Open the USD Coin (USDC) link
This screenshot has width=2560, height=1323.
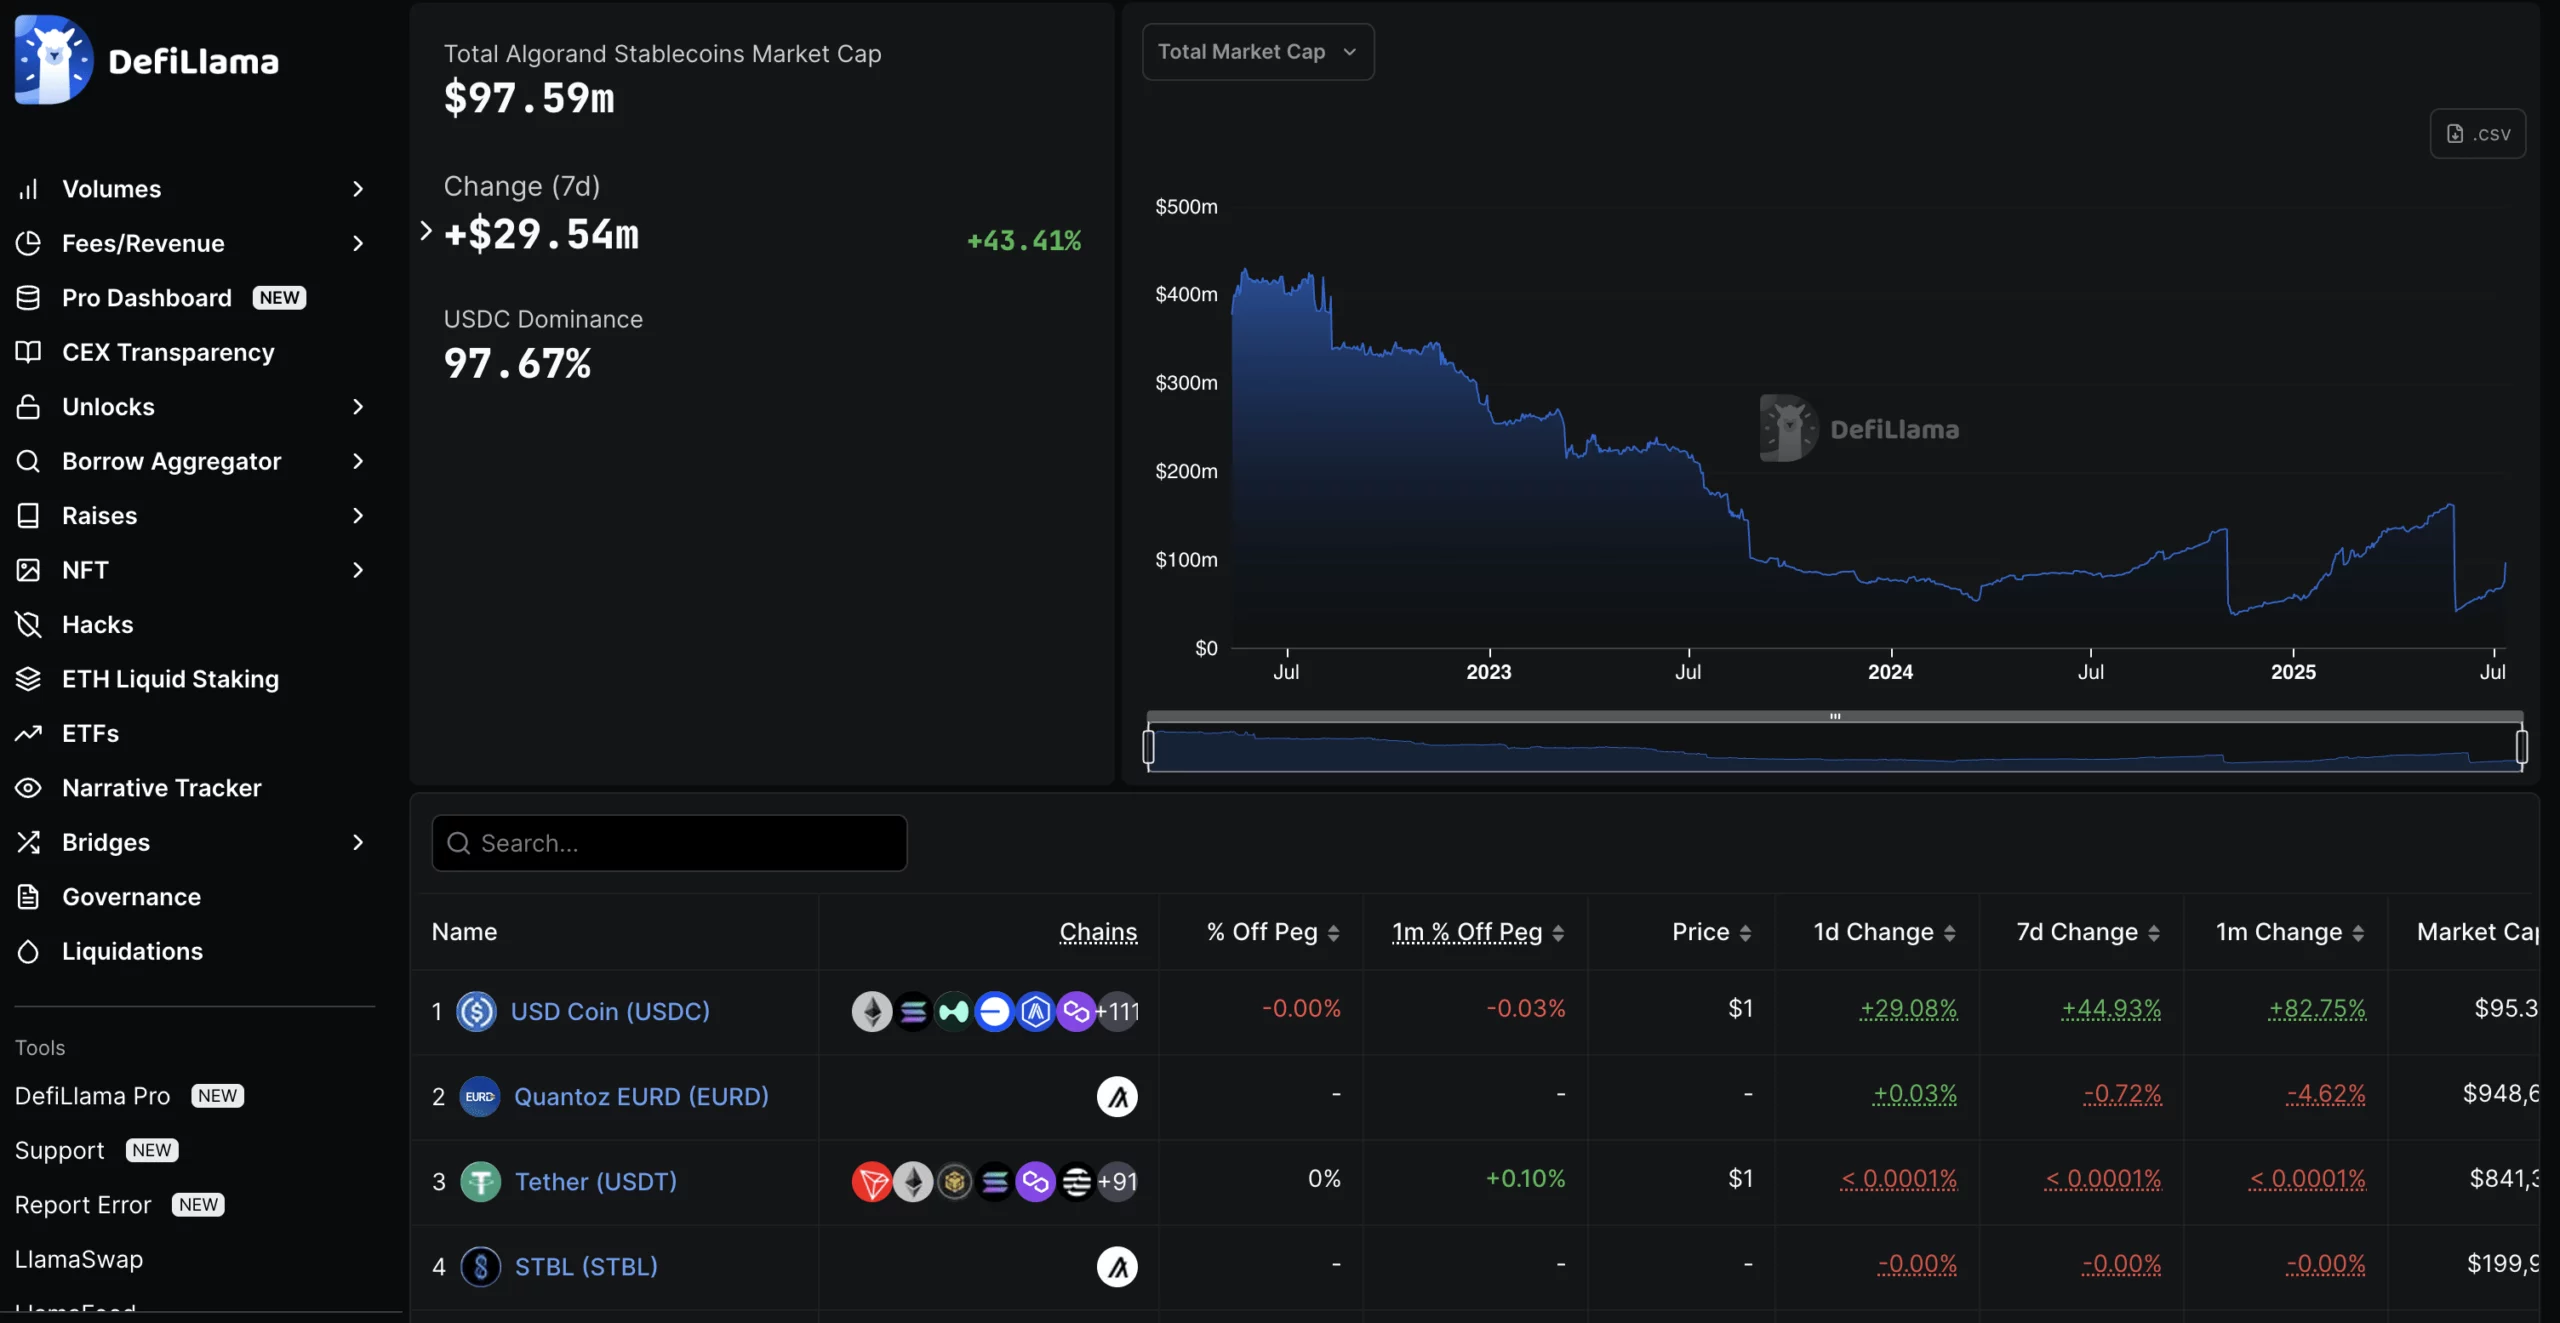610,1011
